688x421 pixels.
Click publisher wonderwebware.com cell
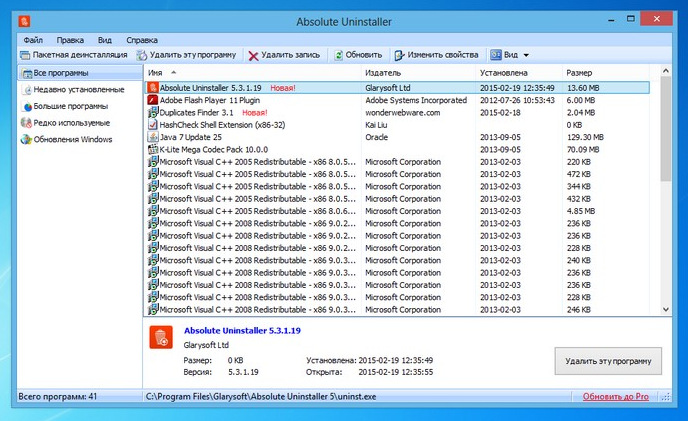pos(402,112)
